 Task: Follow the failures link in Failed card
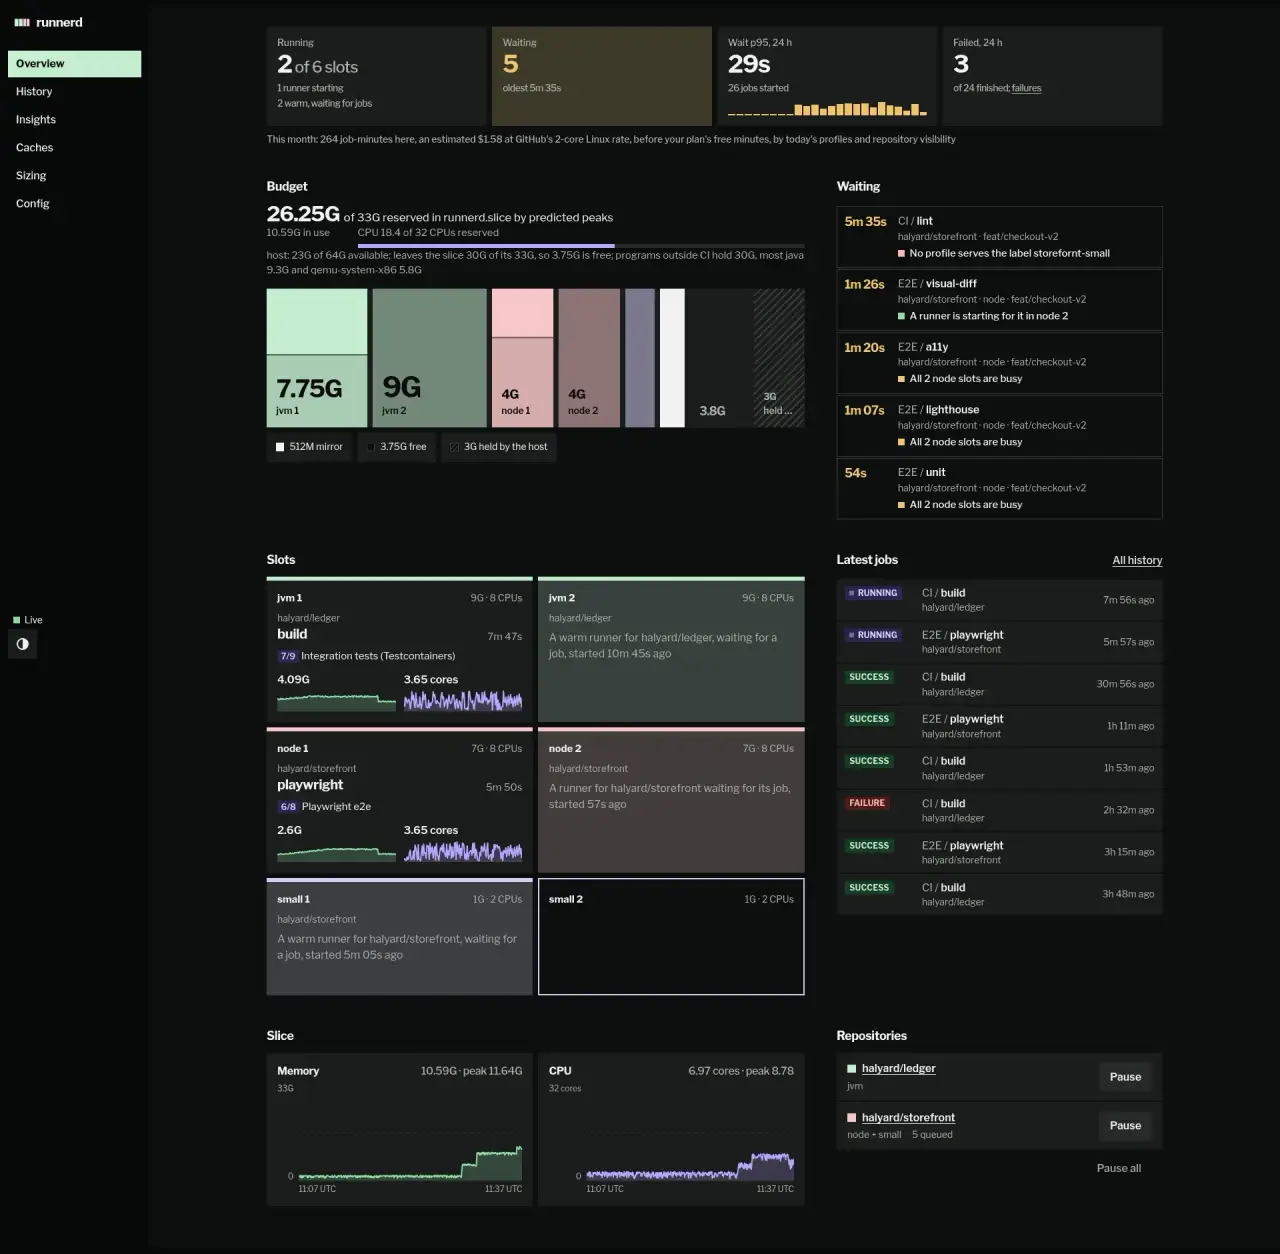click(1026, 88)
